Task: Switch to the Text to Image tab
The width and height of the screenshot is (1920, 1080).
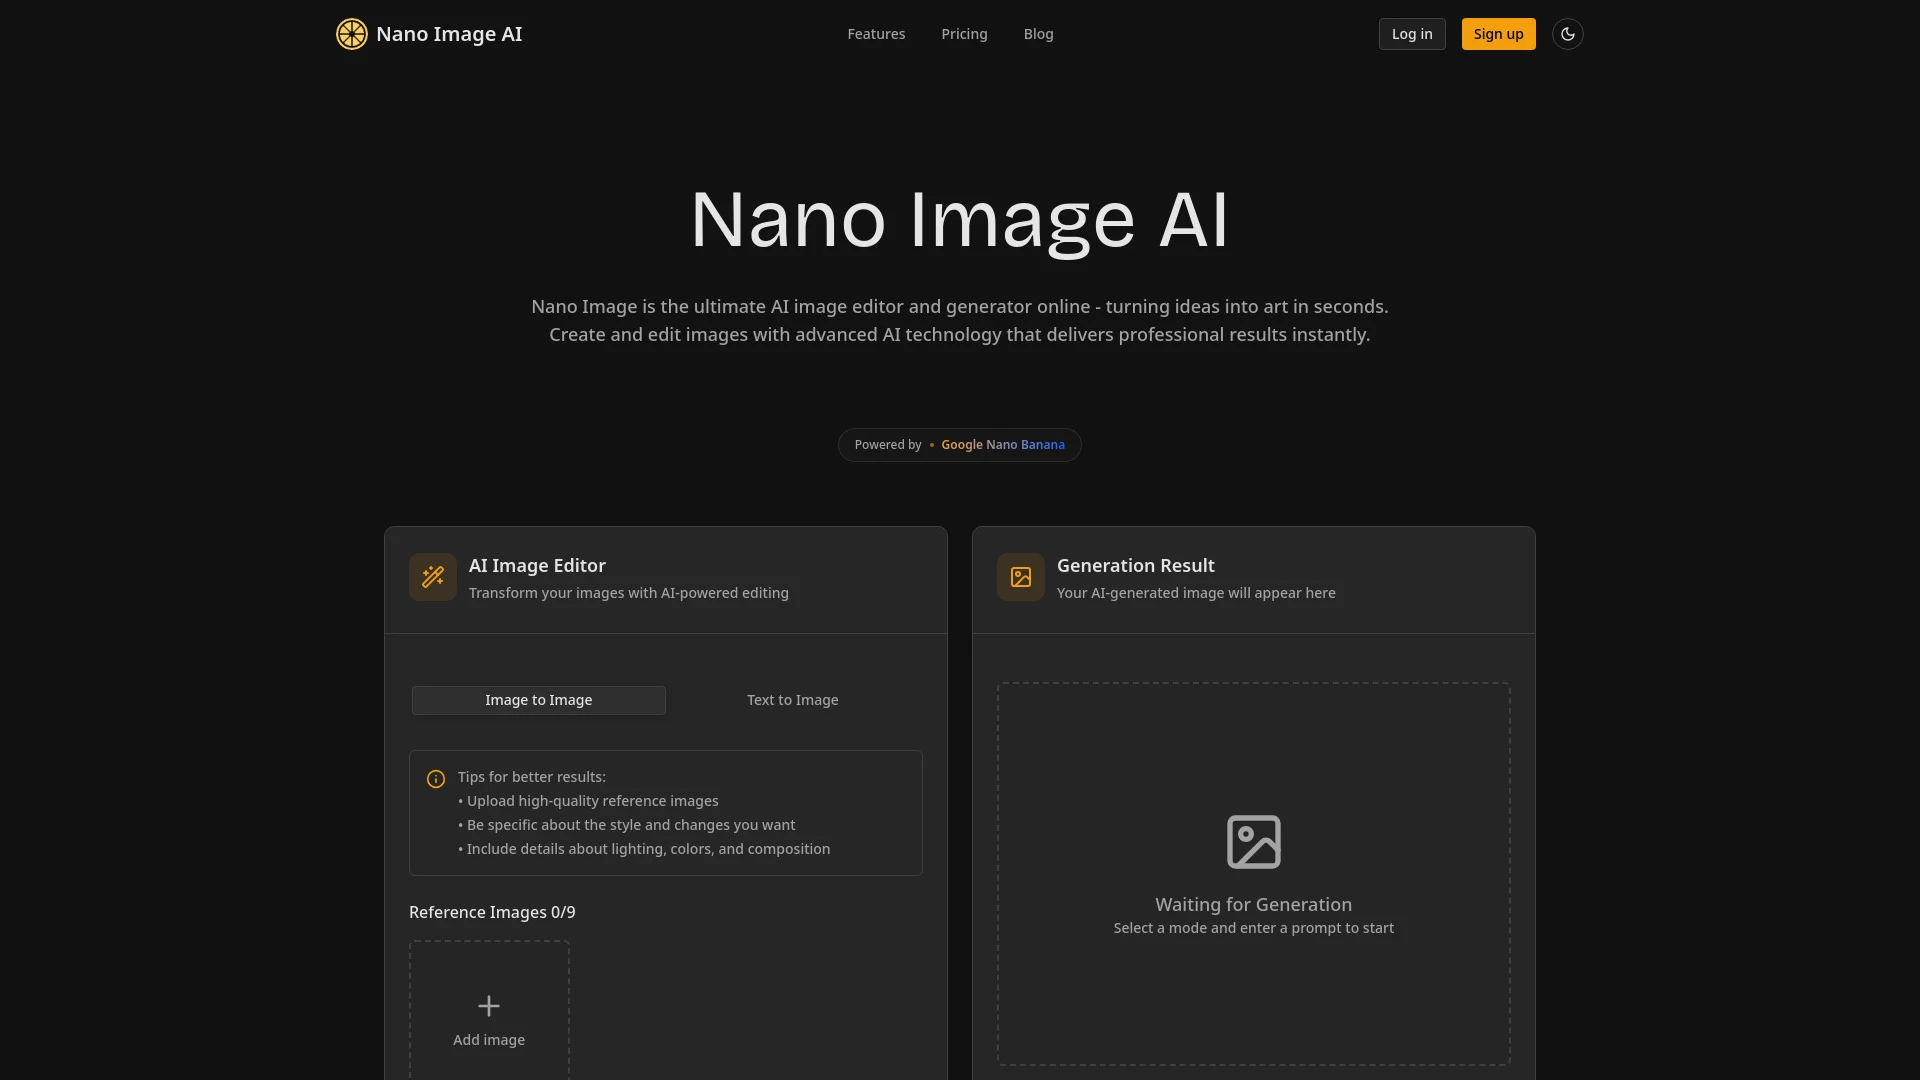Action: tap(792, 699)
